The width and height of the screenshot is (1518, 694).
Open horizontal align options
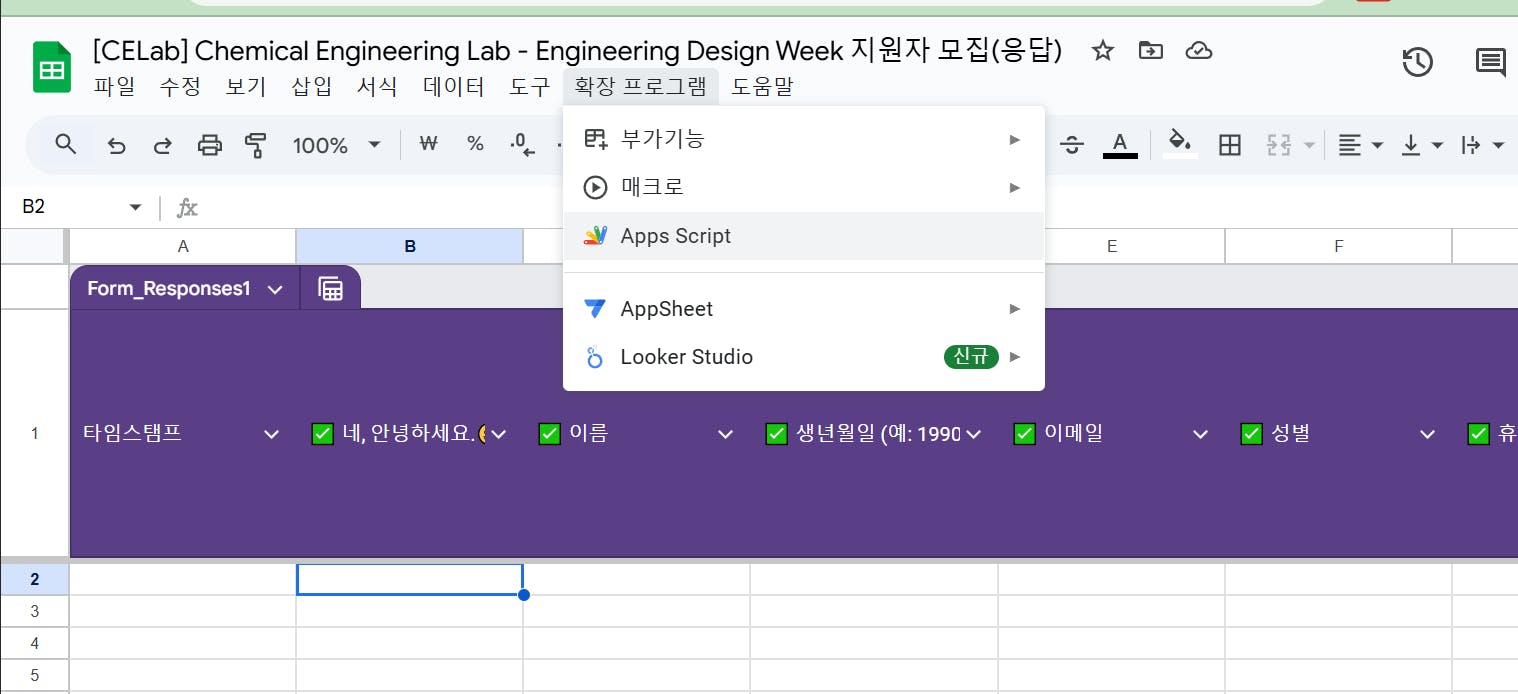coord(1361,145)
